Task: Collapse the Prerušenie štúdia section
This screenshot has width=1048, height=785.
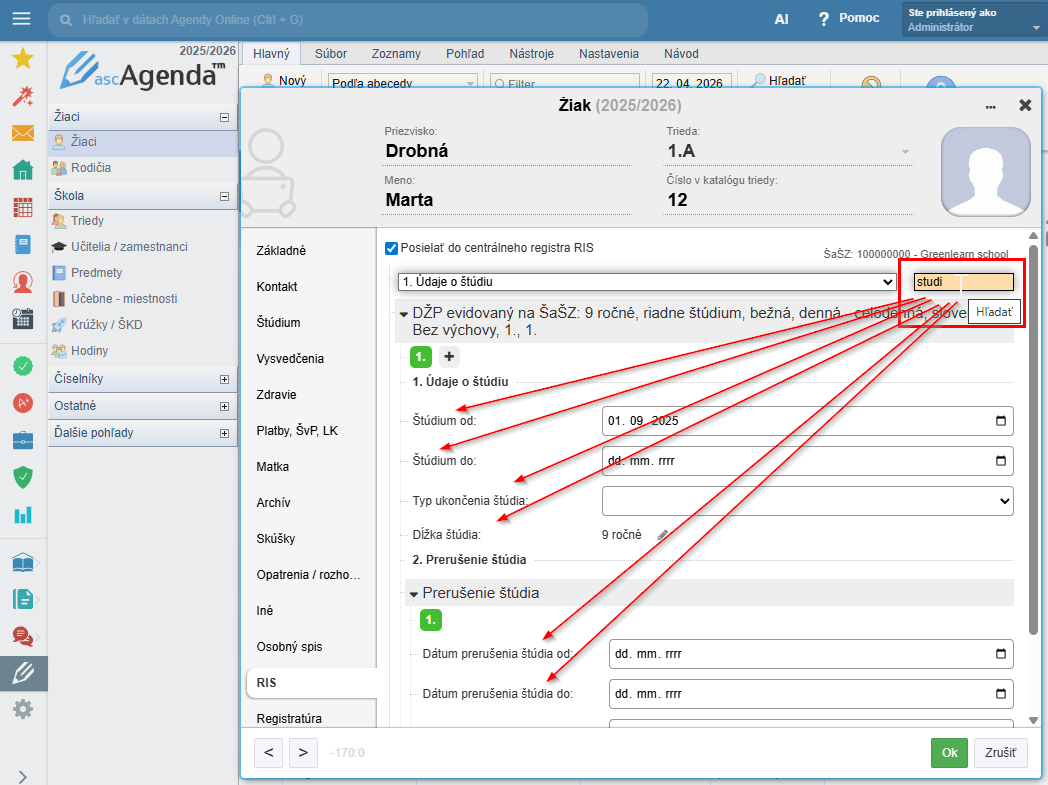Action: coord(413,593)
